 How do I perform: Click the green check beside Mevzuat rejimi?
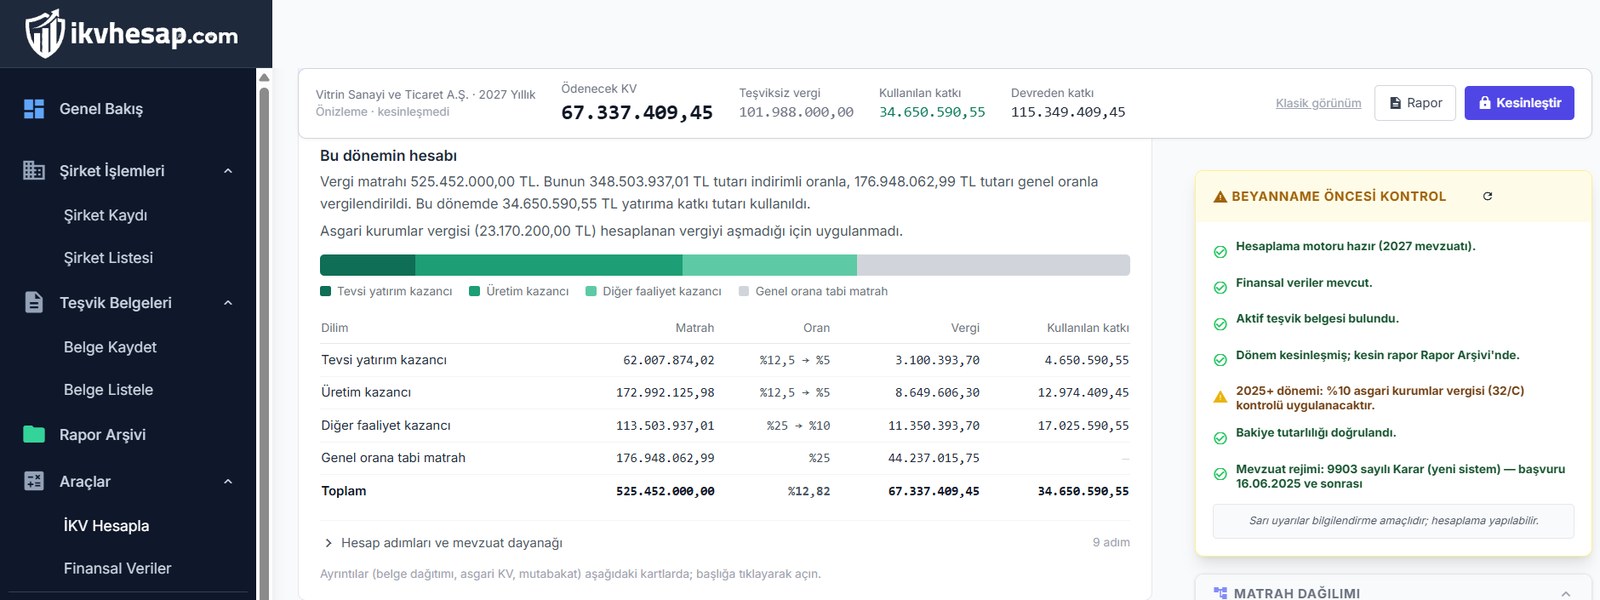point(1220,474)
